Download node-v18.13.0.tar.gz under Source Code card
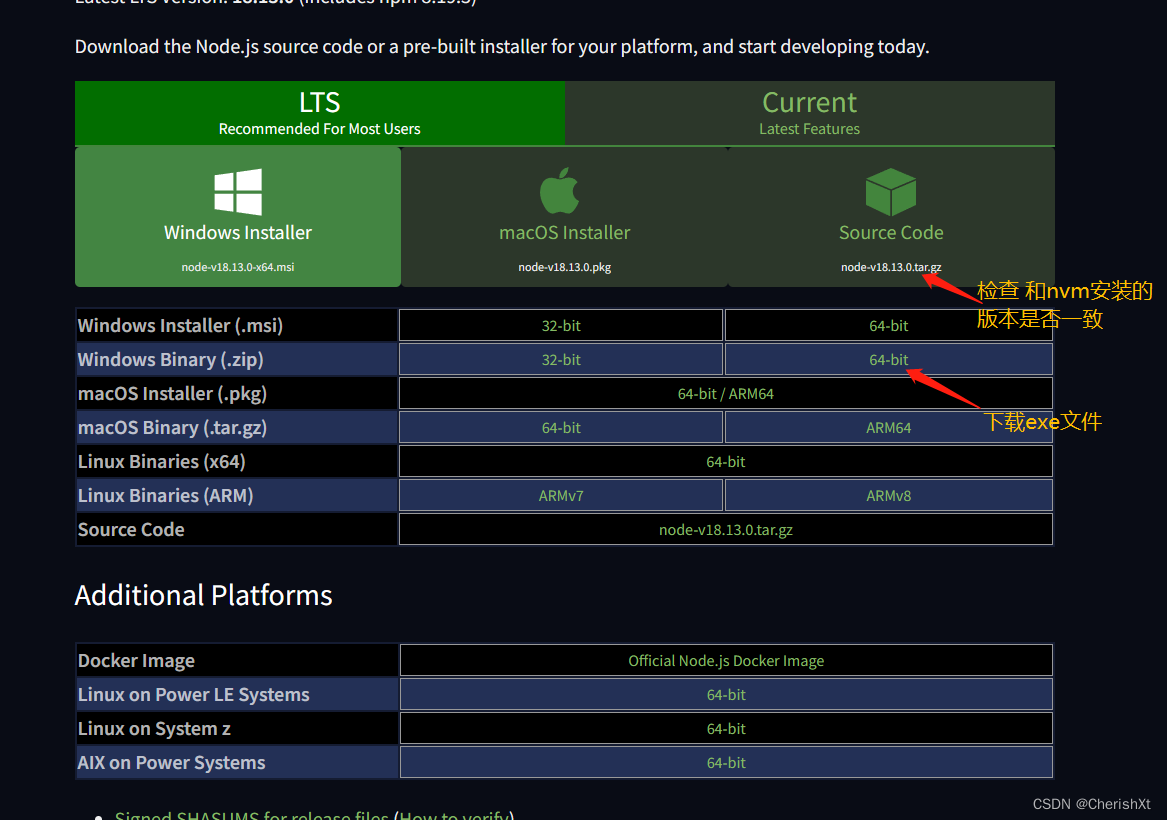 (x=891, y=267)
